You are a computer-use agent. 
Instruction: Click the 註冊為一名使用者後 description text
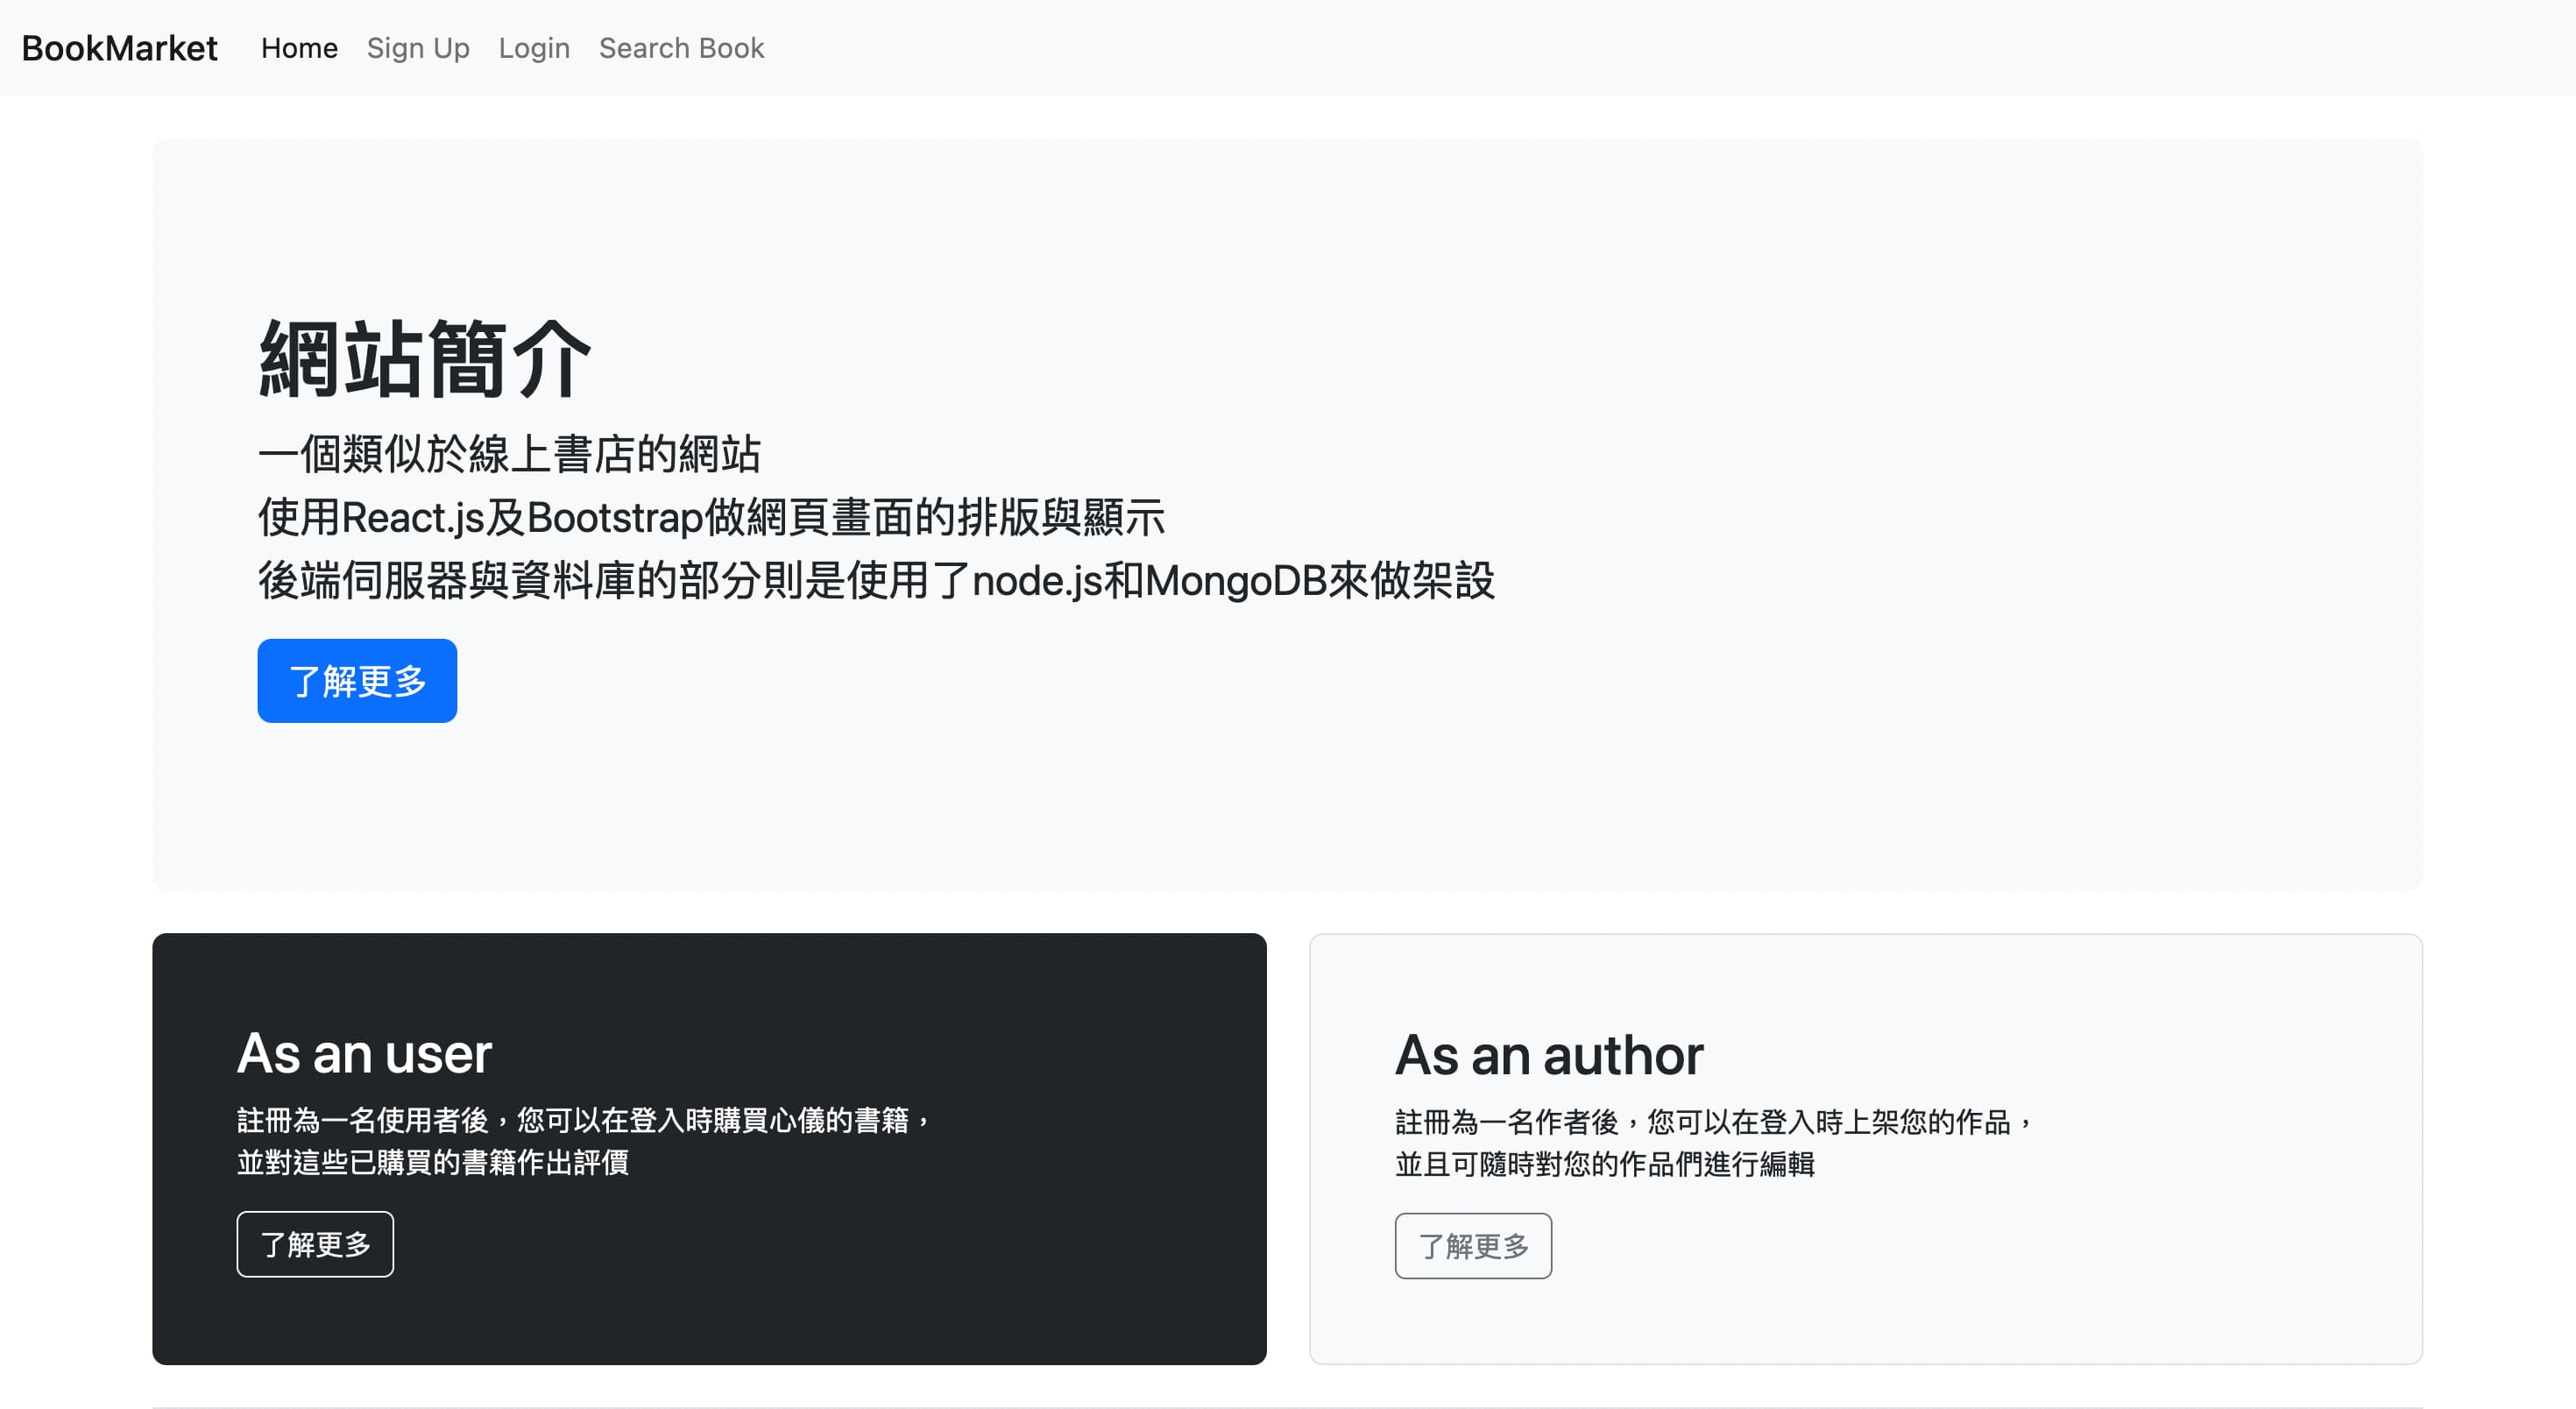(x=585, y=1120)
